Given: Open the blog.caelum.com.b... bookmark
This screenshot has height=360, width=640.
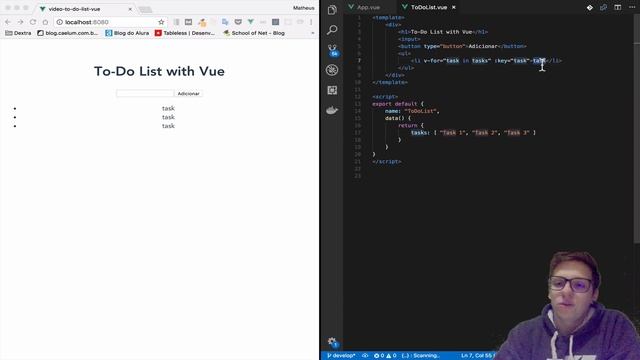Looking at the screenshot, I should [68, 33].
